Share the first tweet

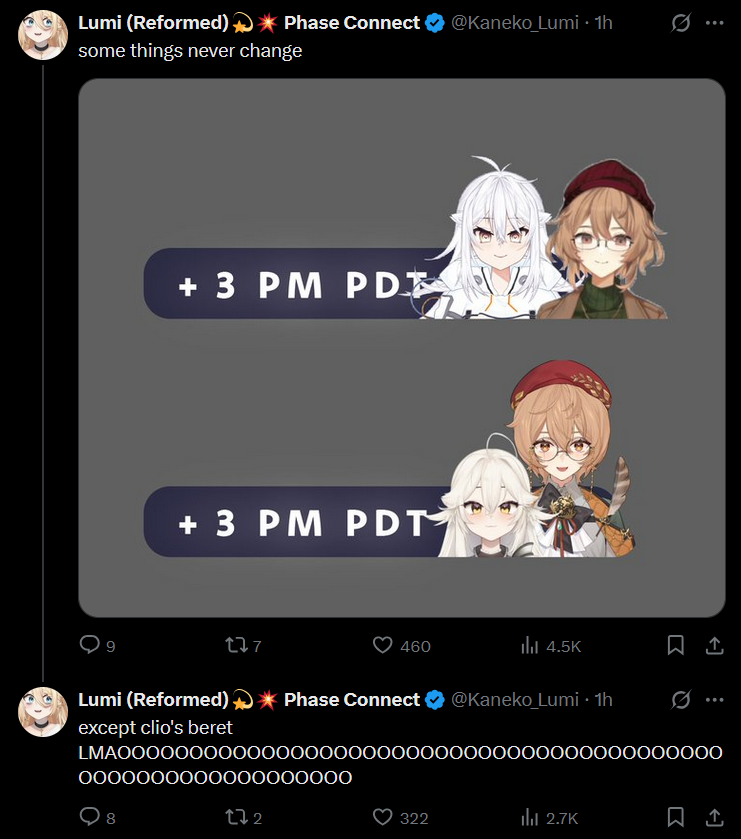(714, 645)
